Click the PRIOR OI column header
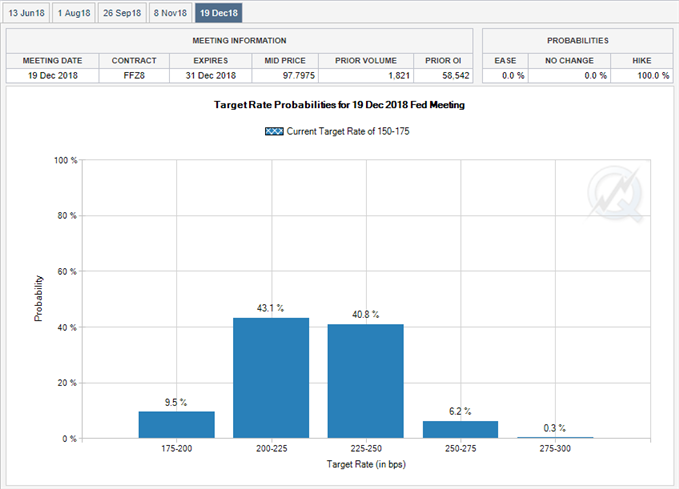This screenshot has height=489, width=679. pos(443,61)
